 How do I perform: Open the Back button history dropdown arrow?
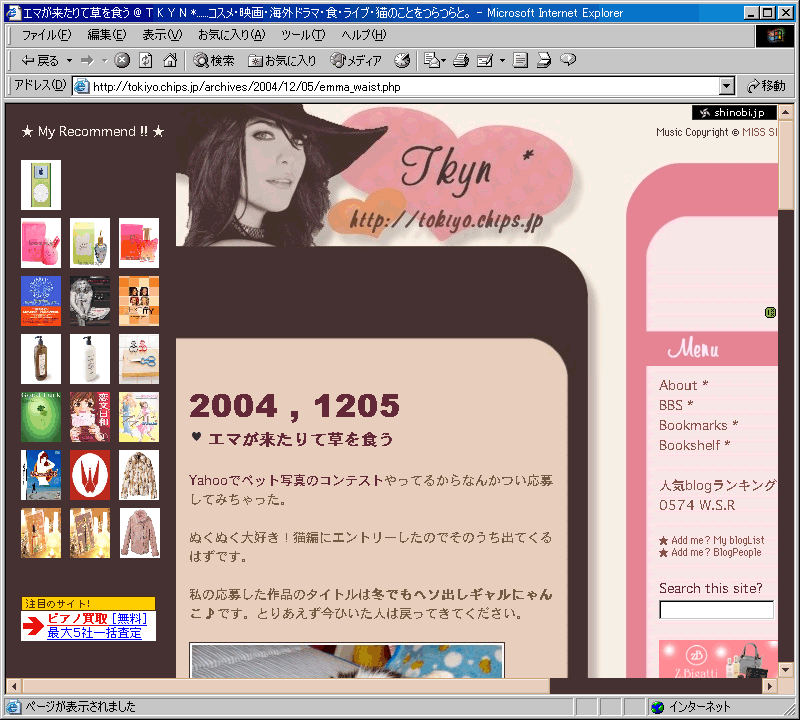coord(69,61)
